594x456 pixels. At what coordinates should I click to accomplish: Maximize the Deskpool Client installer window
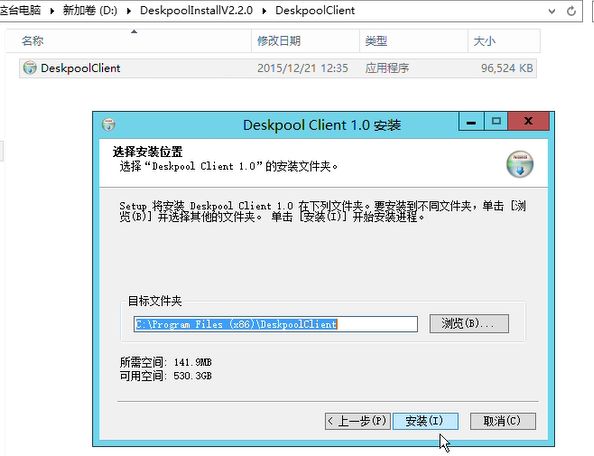pyautogui.click(x=496, y=122)
